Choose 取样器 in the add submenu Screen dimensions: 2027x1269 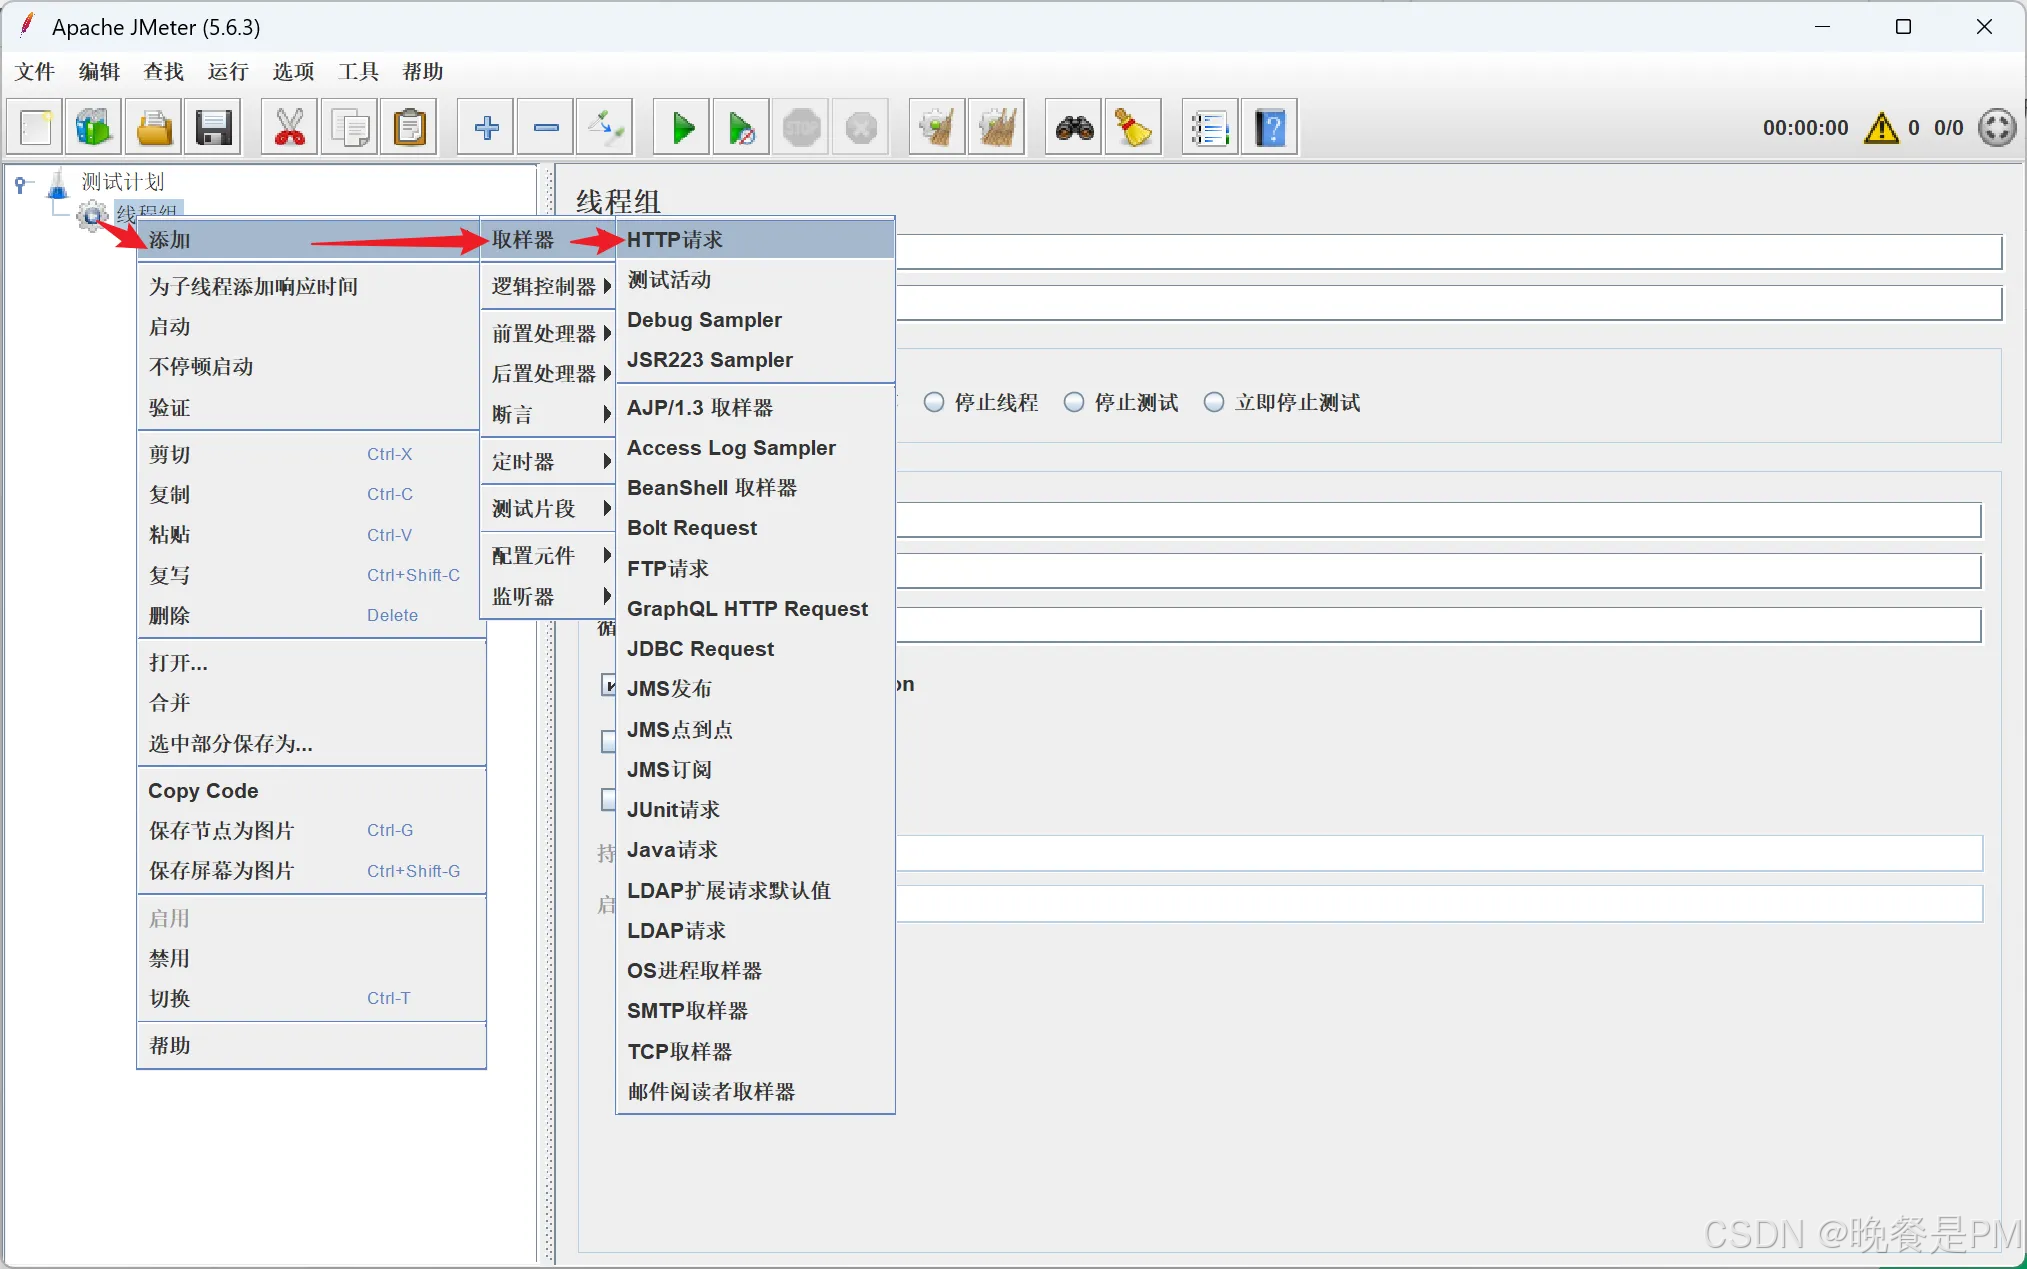(x=548, y=240)
